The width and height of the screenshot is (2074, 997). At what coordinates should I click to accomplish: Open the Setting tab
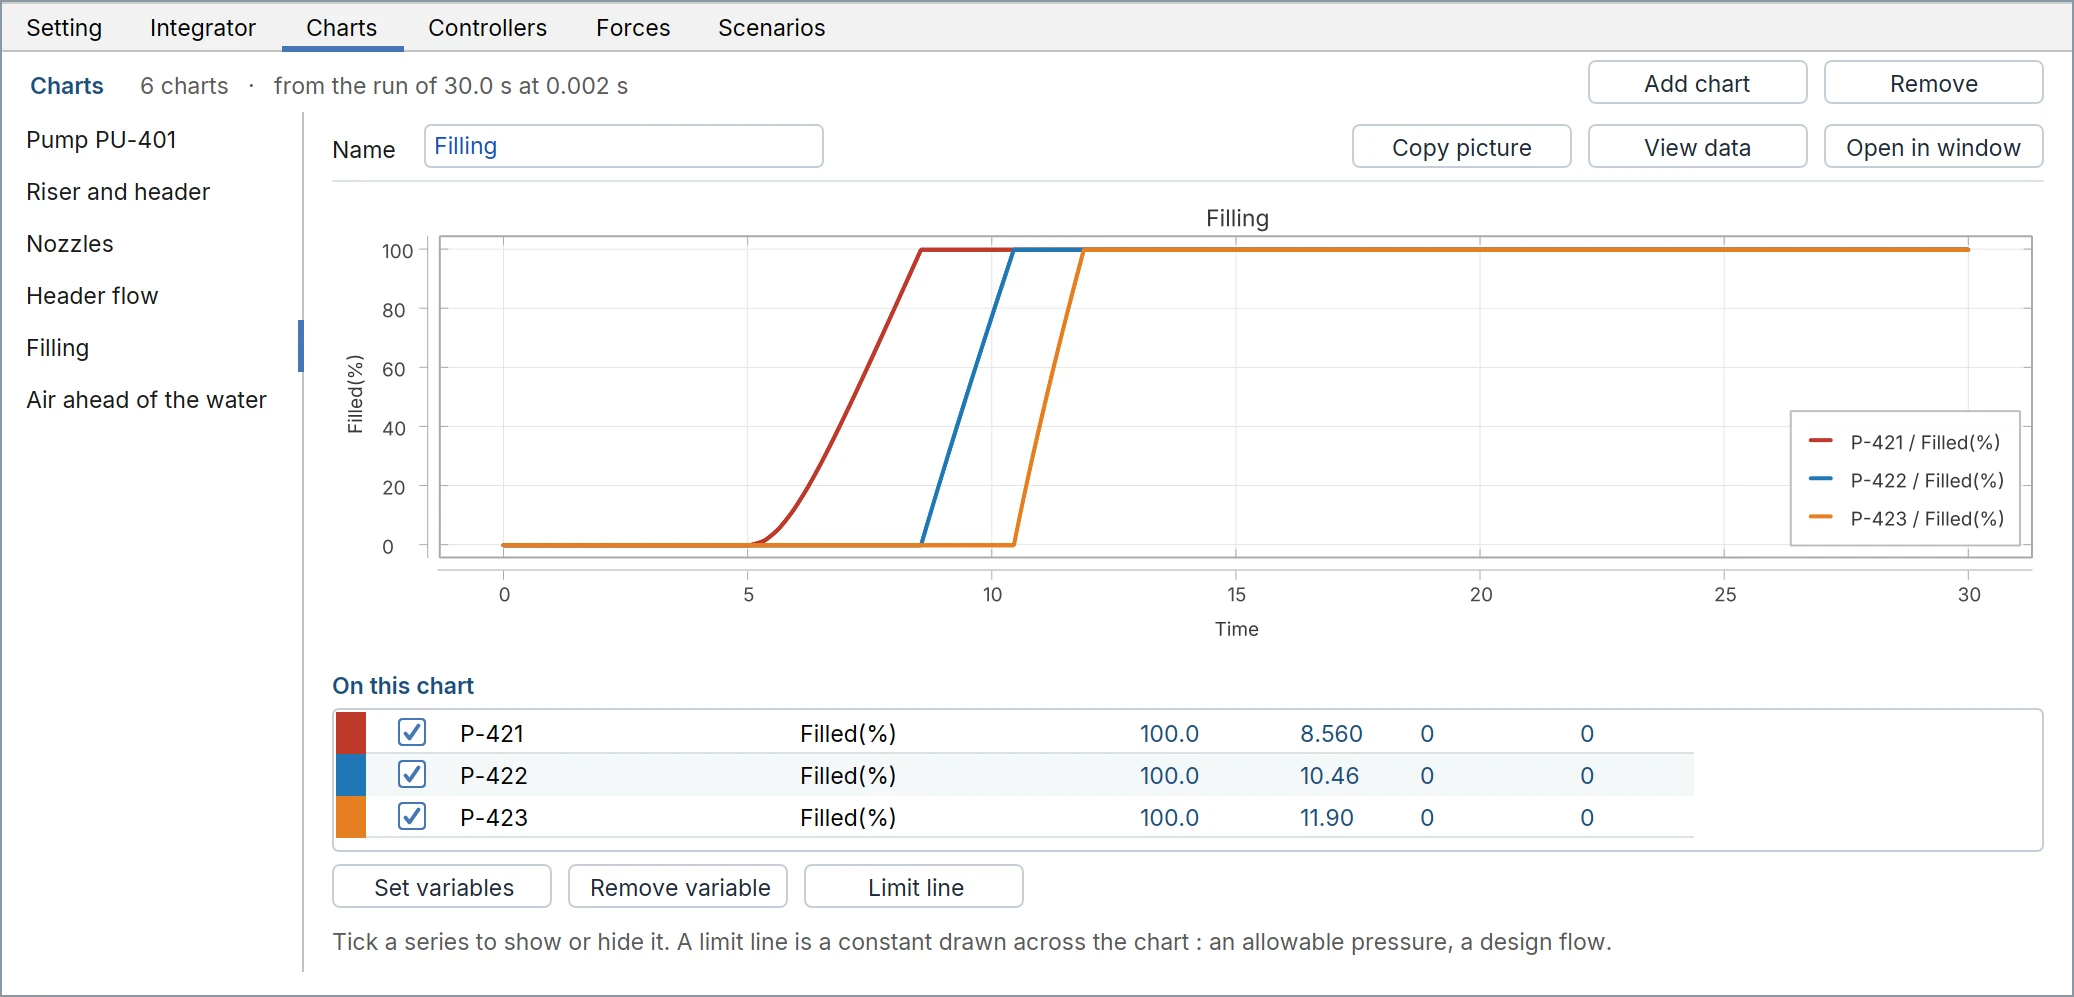tap(64, 28)
